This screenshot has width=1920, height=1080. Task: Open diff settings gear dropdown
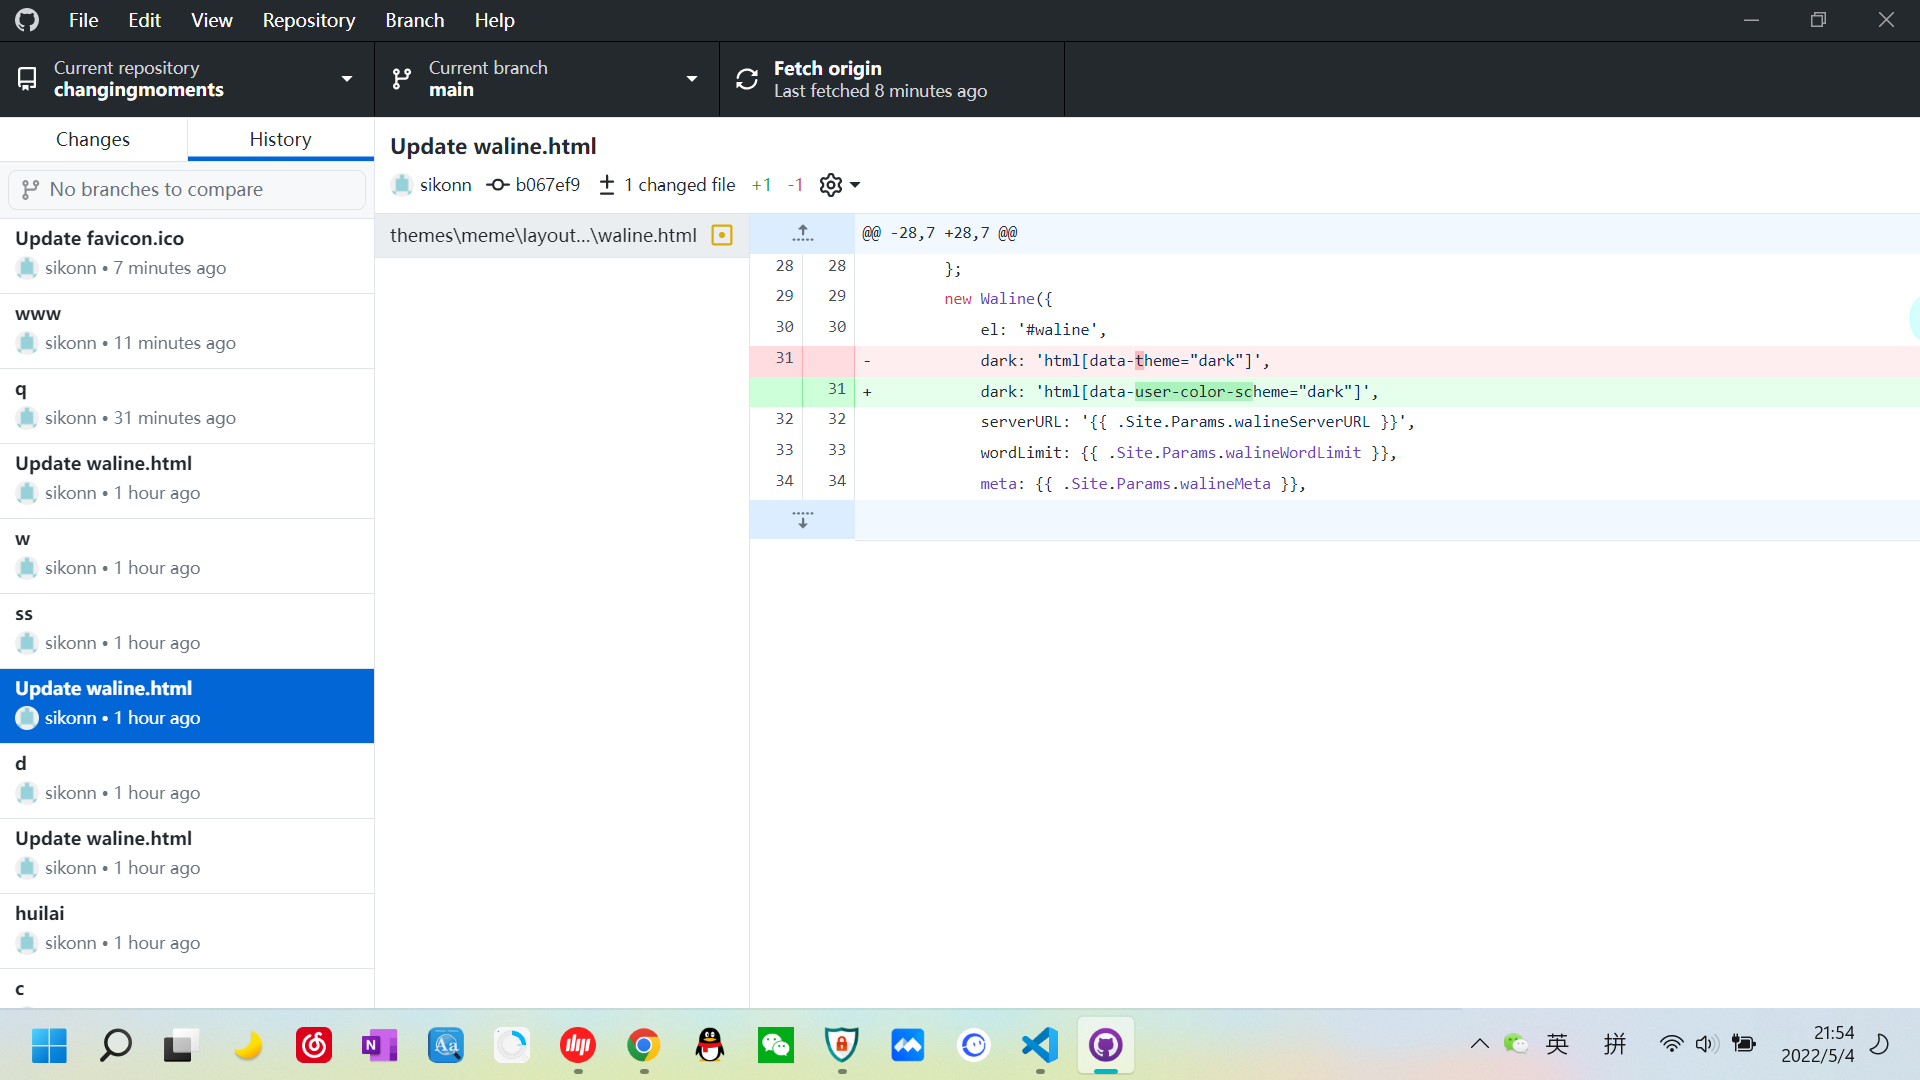click(839, 185)
